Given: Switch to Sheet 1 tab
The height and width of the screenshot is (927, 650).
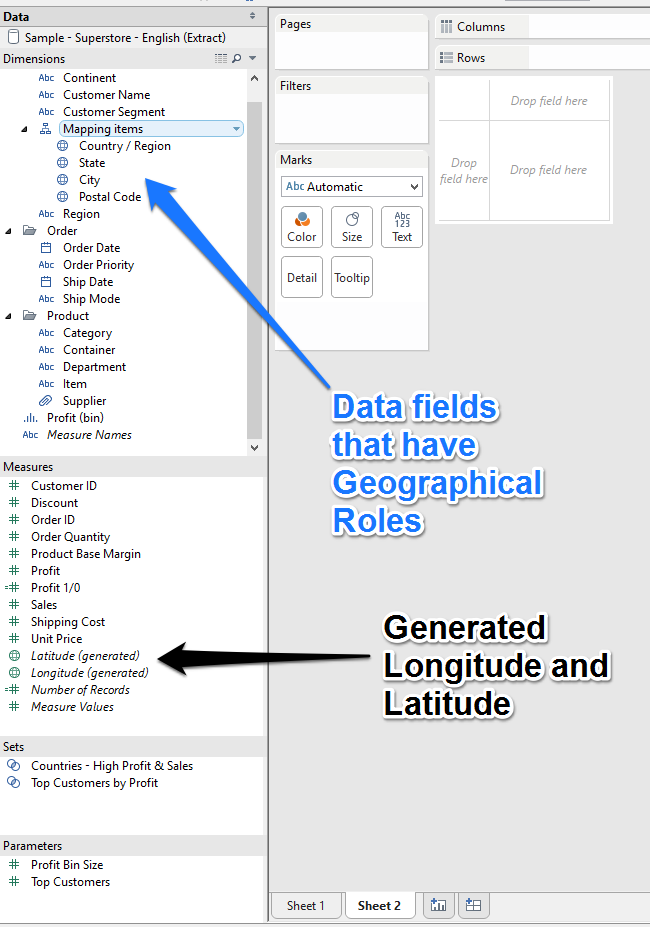Looking at the screenshot, I should click(306, 906).
